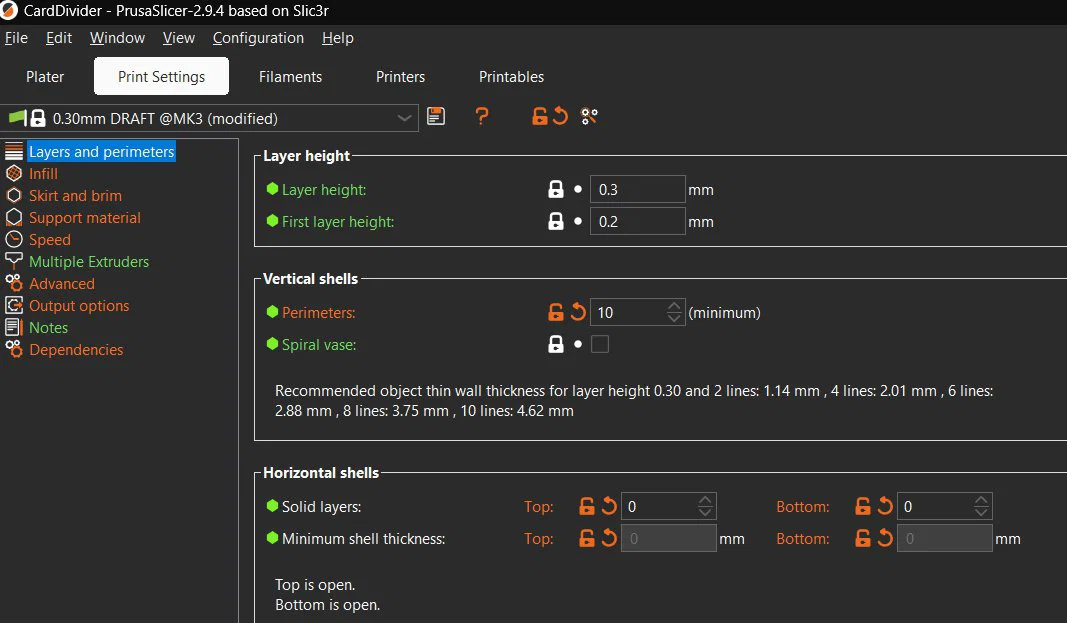Click the Skirt and brim hexagon icon
This screenshot has width=1067, height=623.
coord(14,195)
